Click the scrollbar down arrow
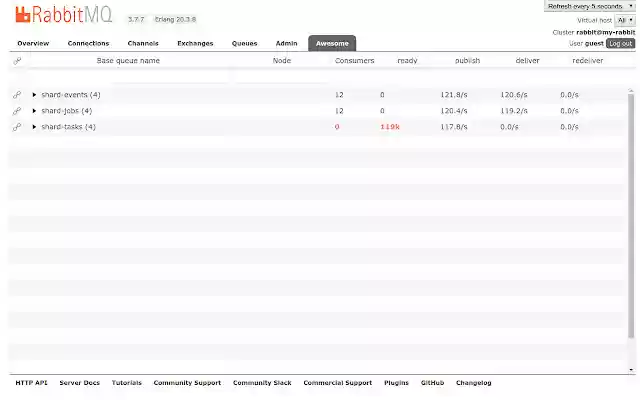 point(631,370)
